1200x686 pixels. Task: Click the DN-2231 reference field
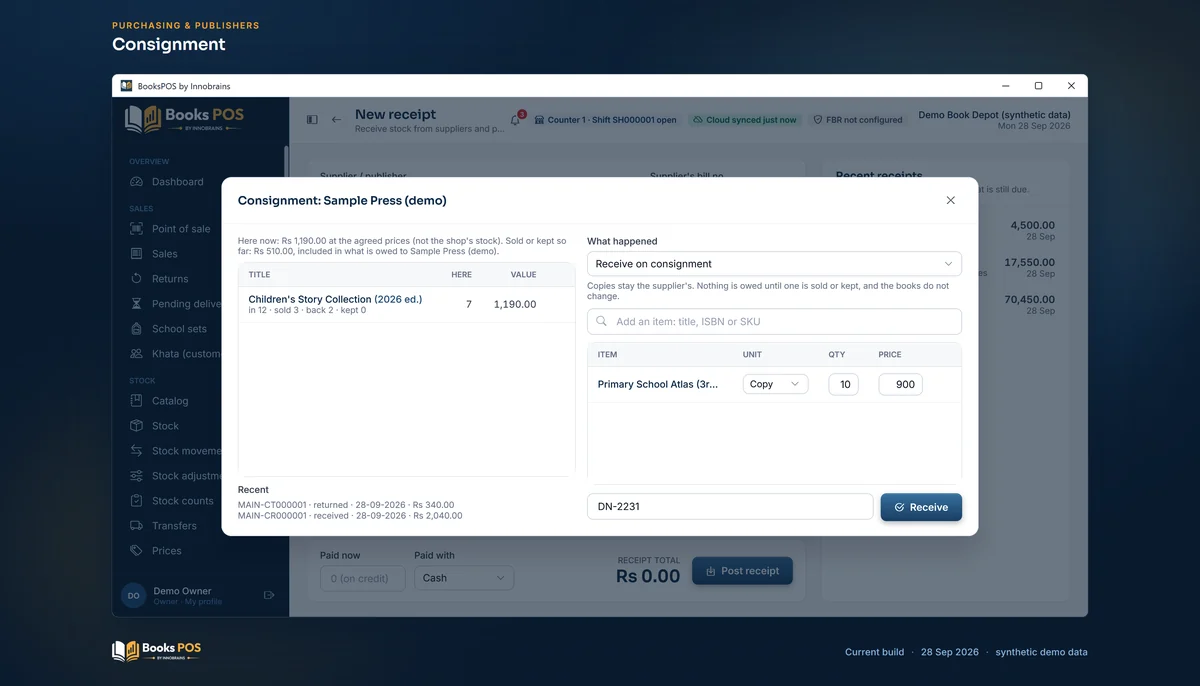click(730, 507)
